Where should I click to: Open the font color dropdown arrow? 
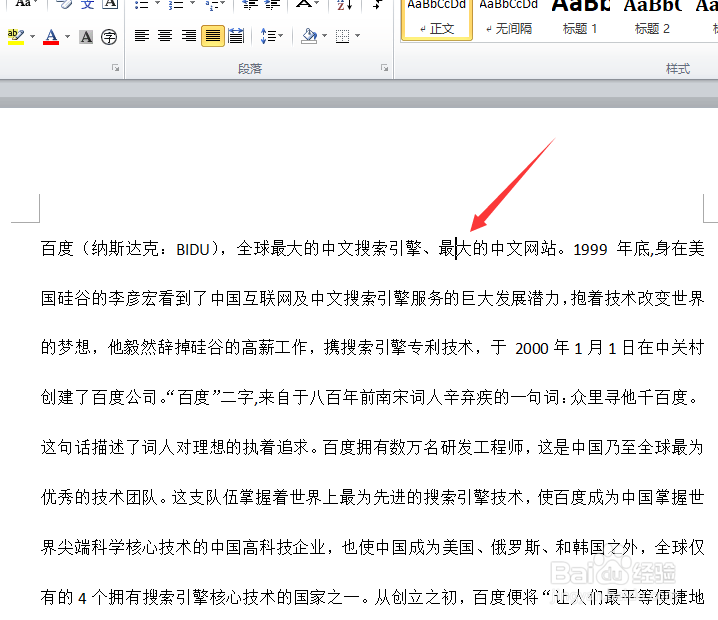tap(67, 36)
